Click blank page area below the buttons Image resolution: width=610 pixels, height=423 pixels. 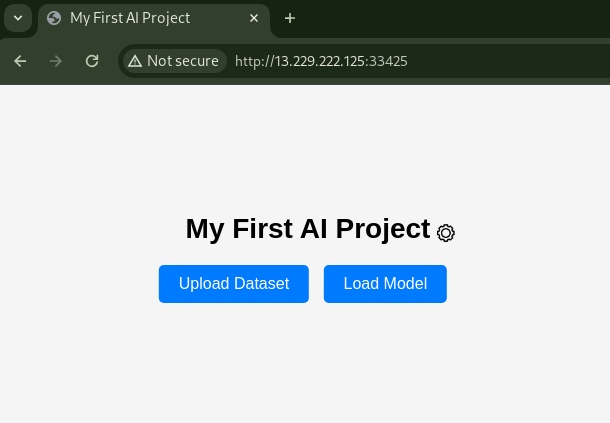[305, 362]
